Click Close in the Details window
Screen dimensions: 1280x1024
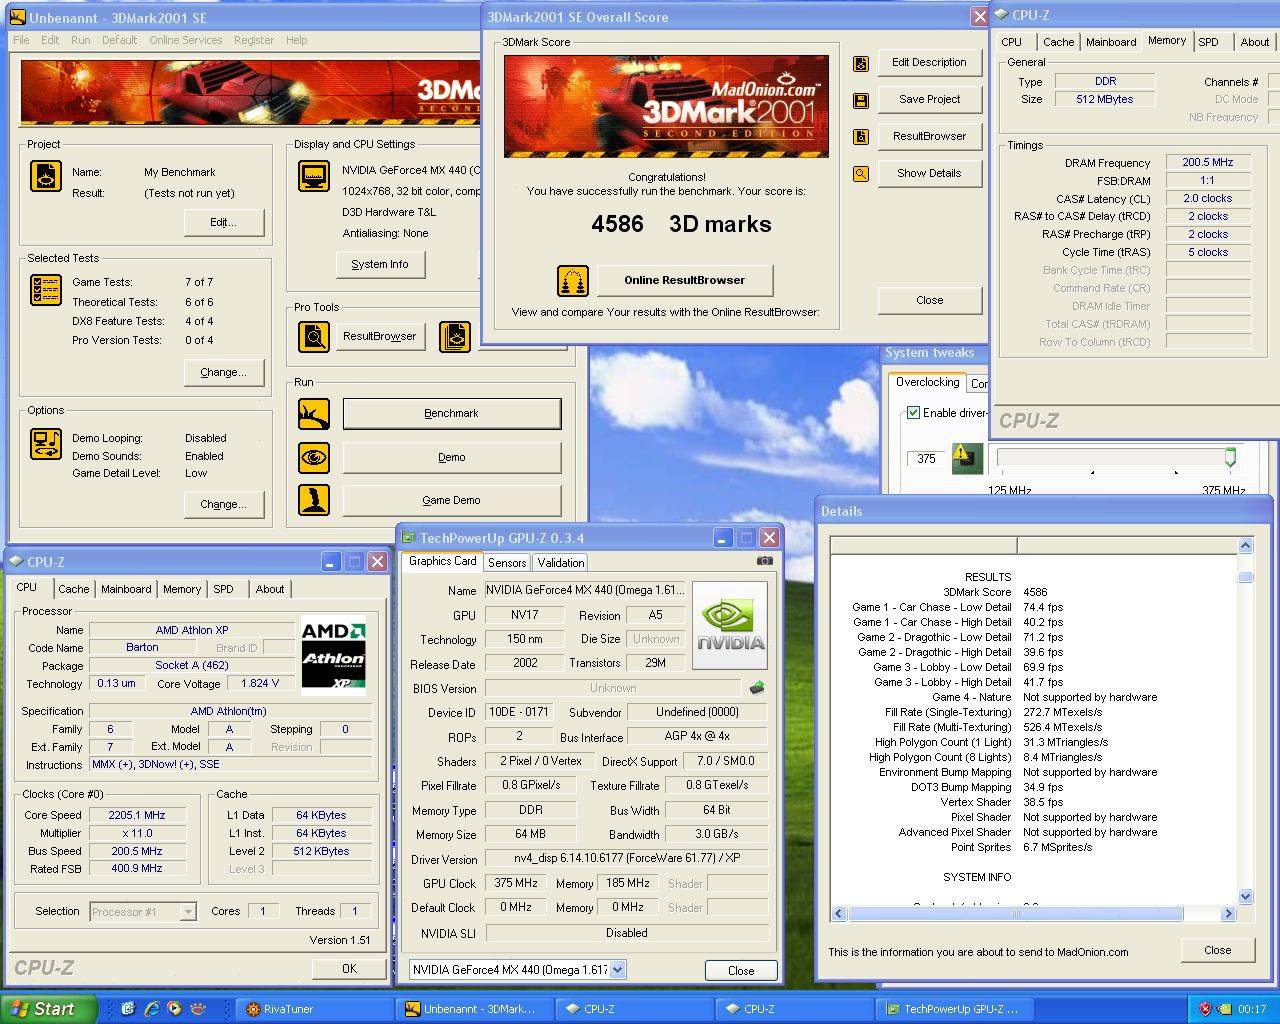coord(1217,950)
